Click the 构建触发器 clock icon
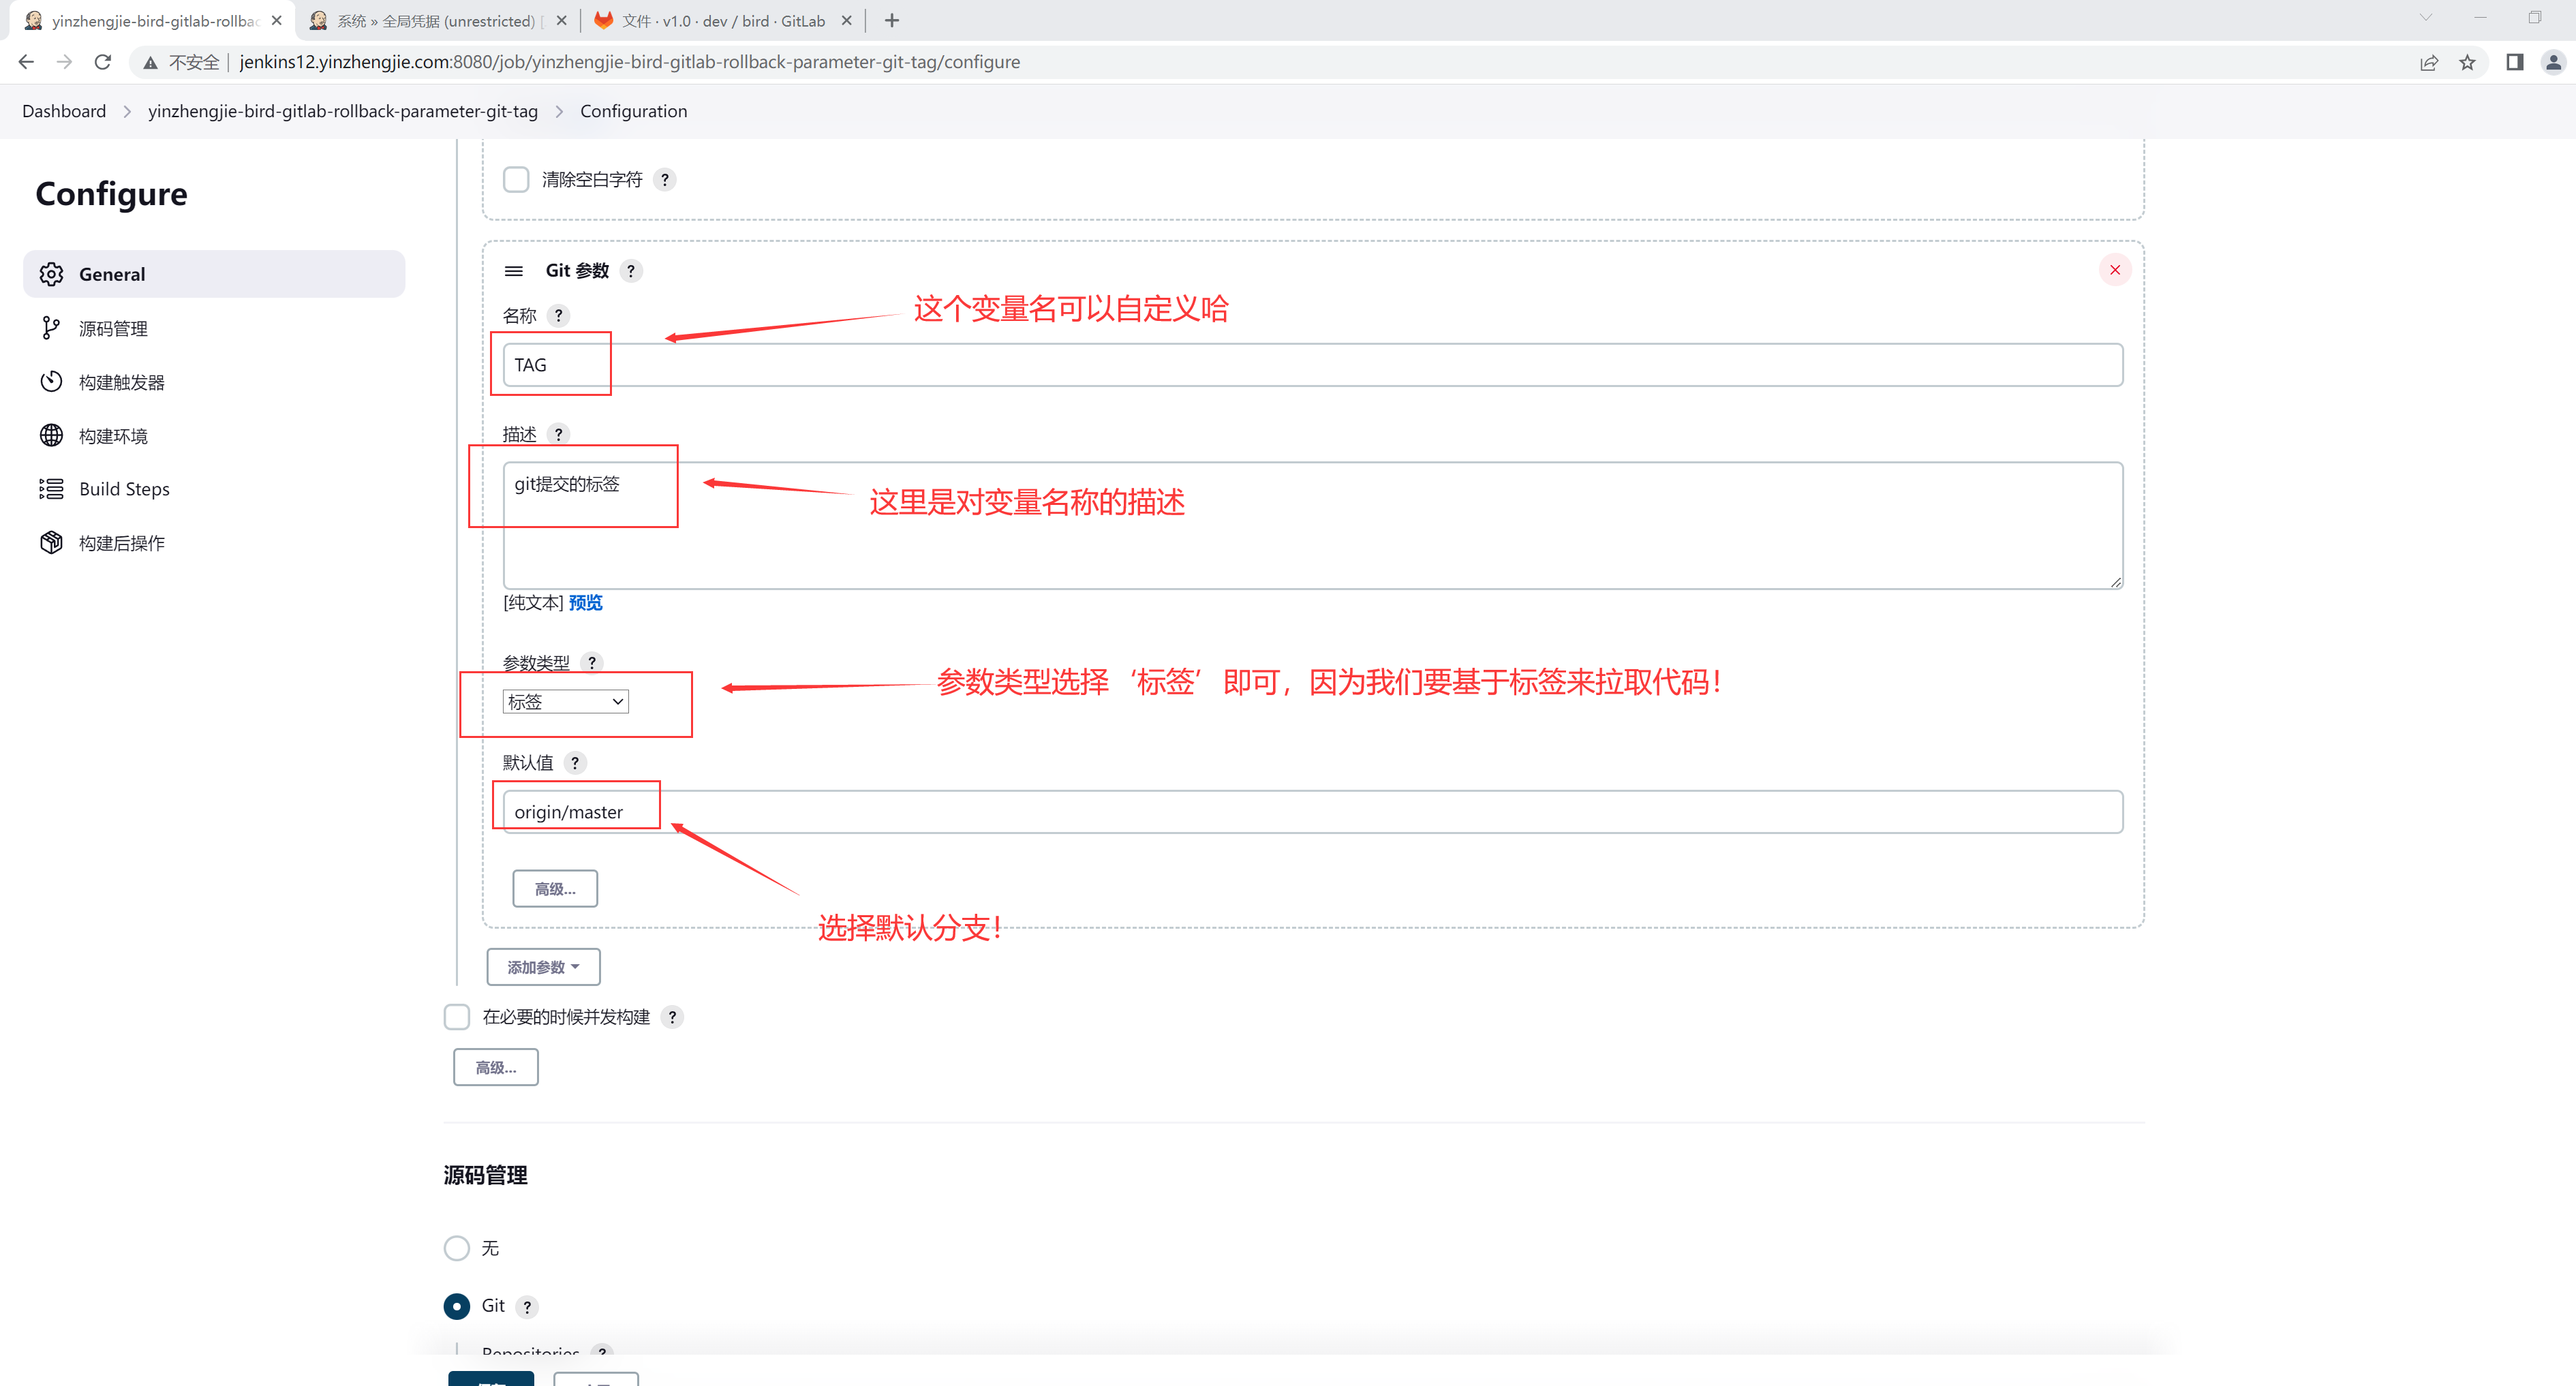 pos(51,382)
